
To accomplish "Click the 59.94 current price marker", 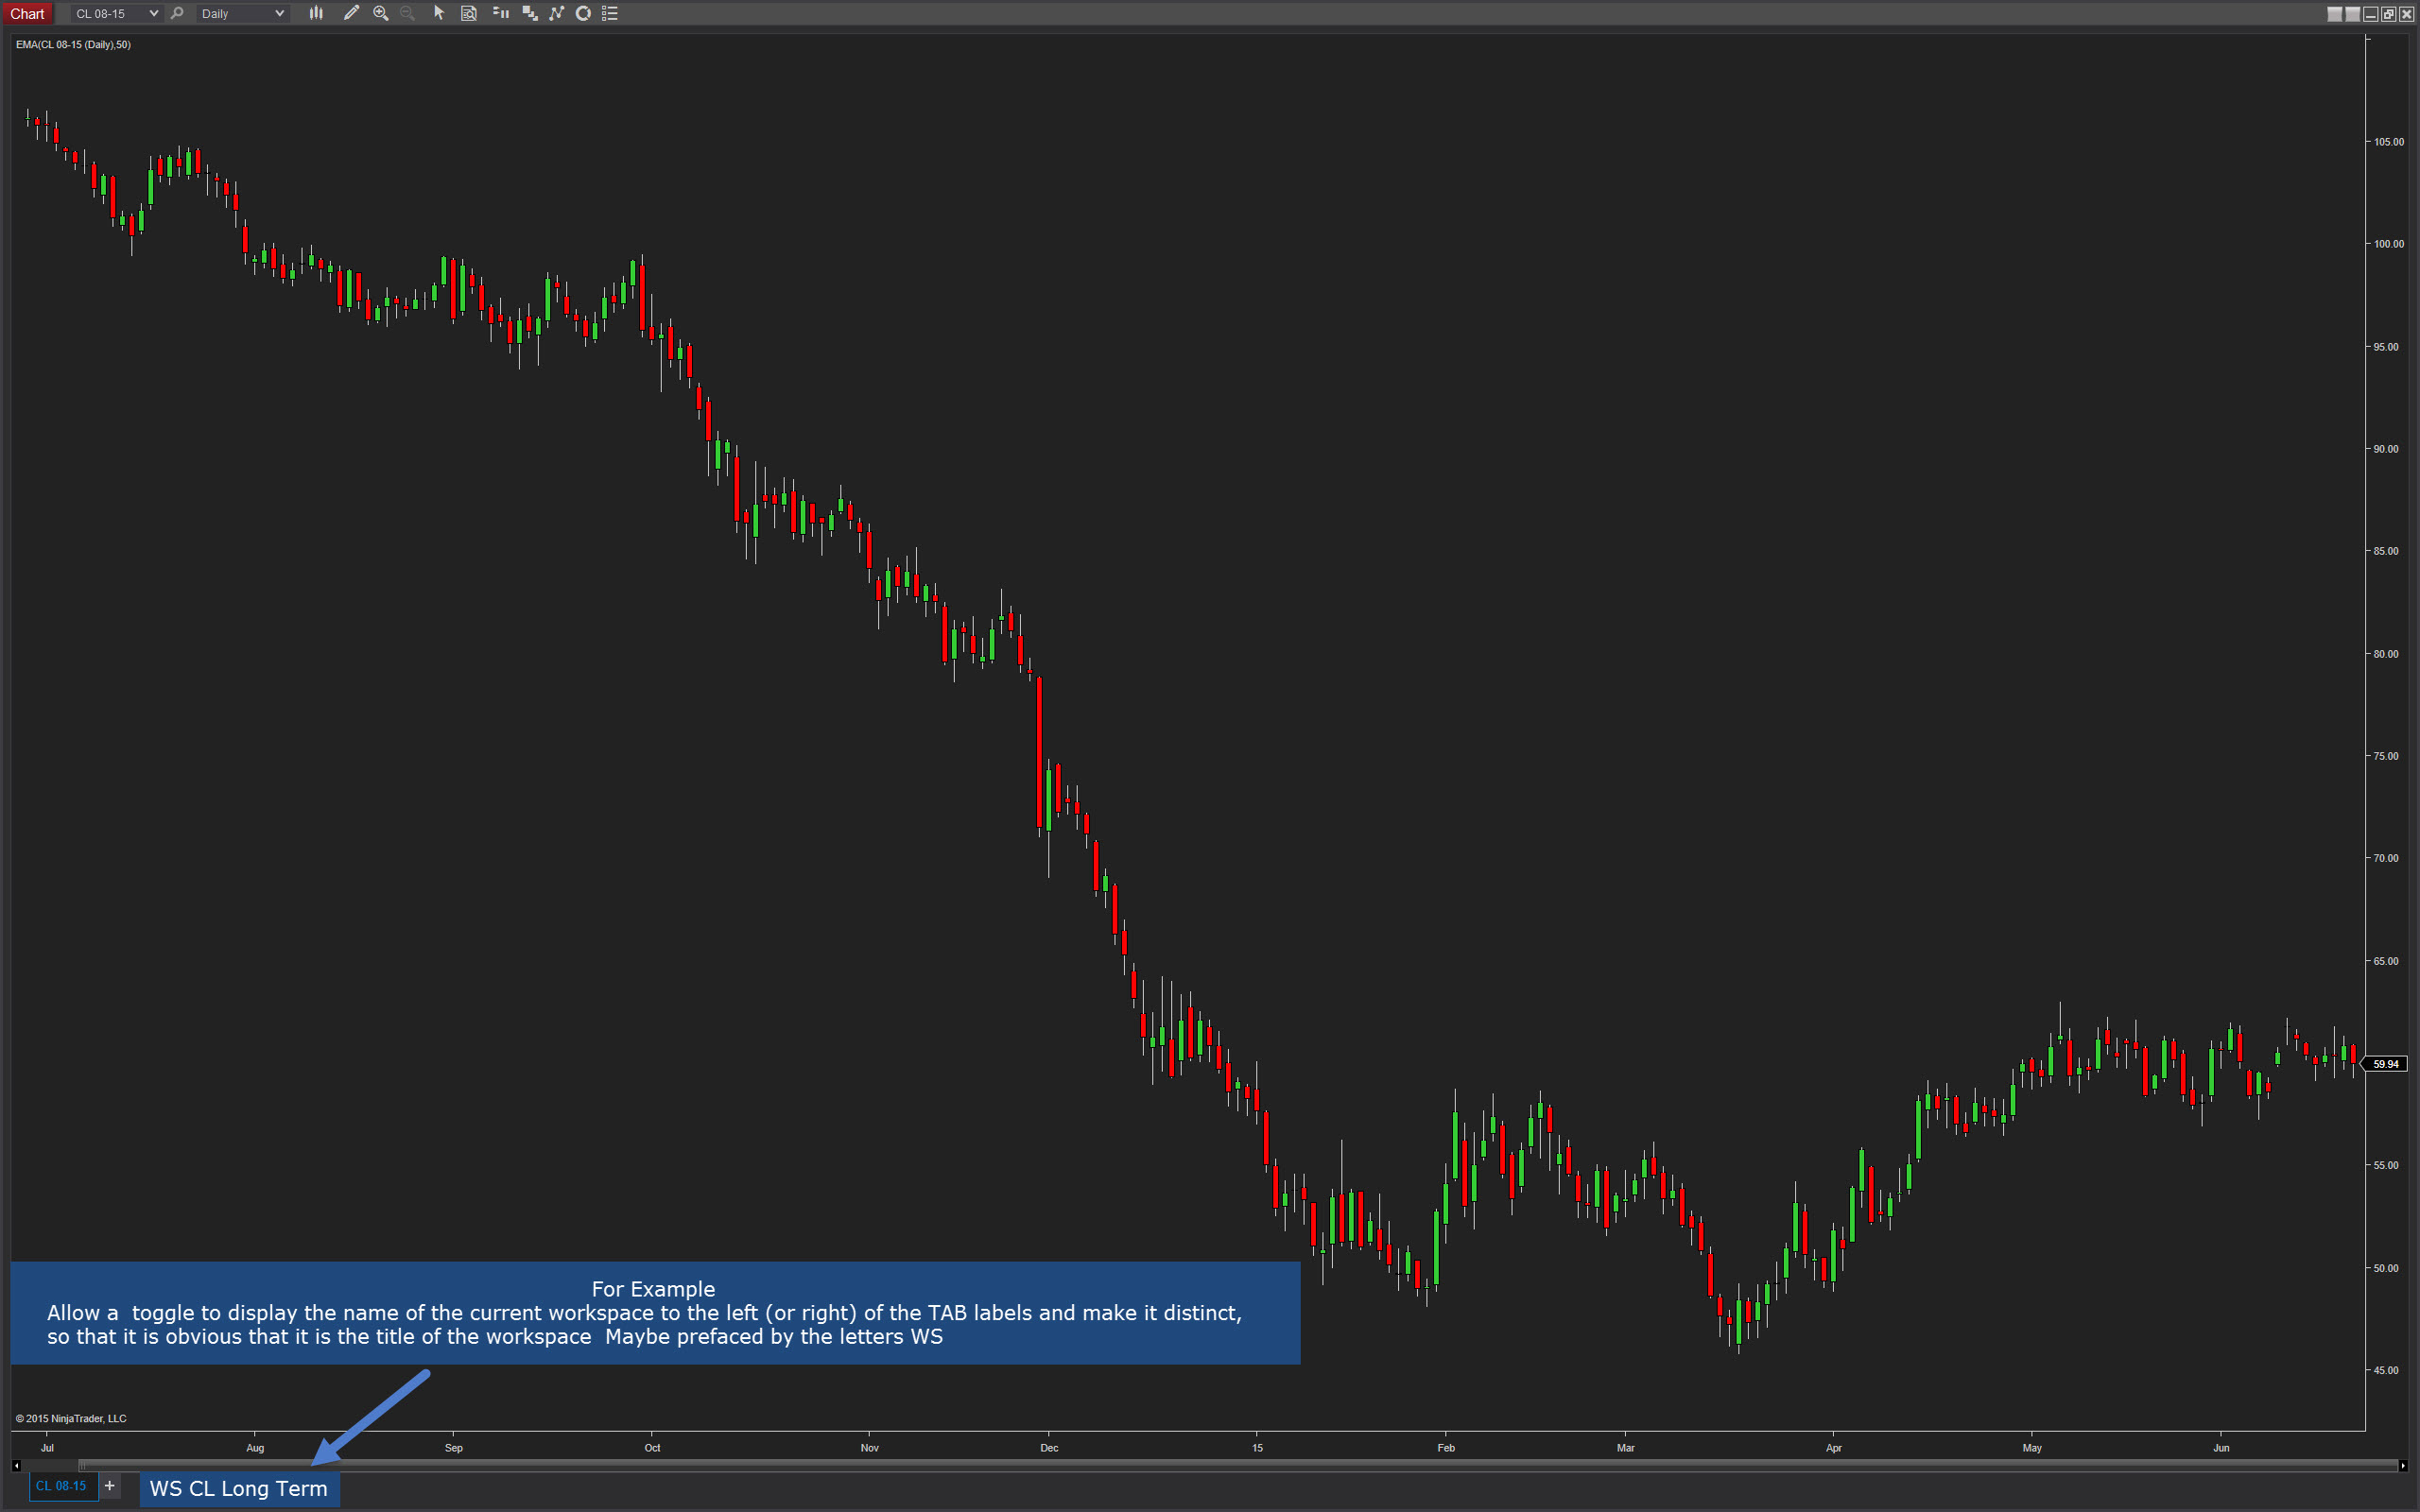I will click(x=2386, y=1064).
